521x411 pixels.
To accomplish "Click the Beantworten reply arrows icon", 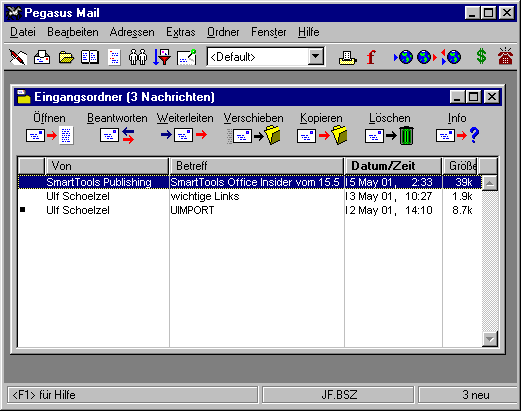I will (x=117, y=136).
